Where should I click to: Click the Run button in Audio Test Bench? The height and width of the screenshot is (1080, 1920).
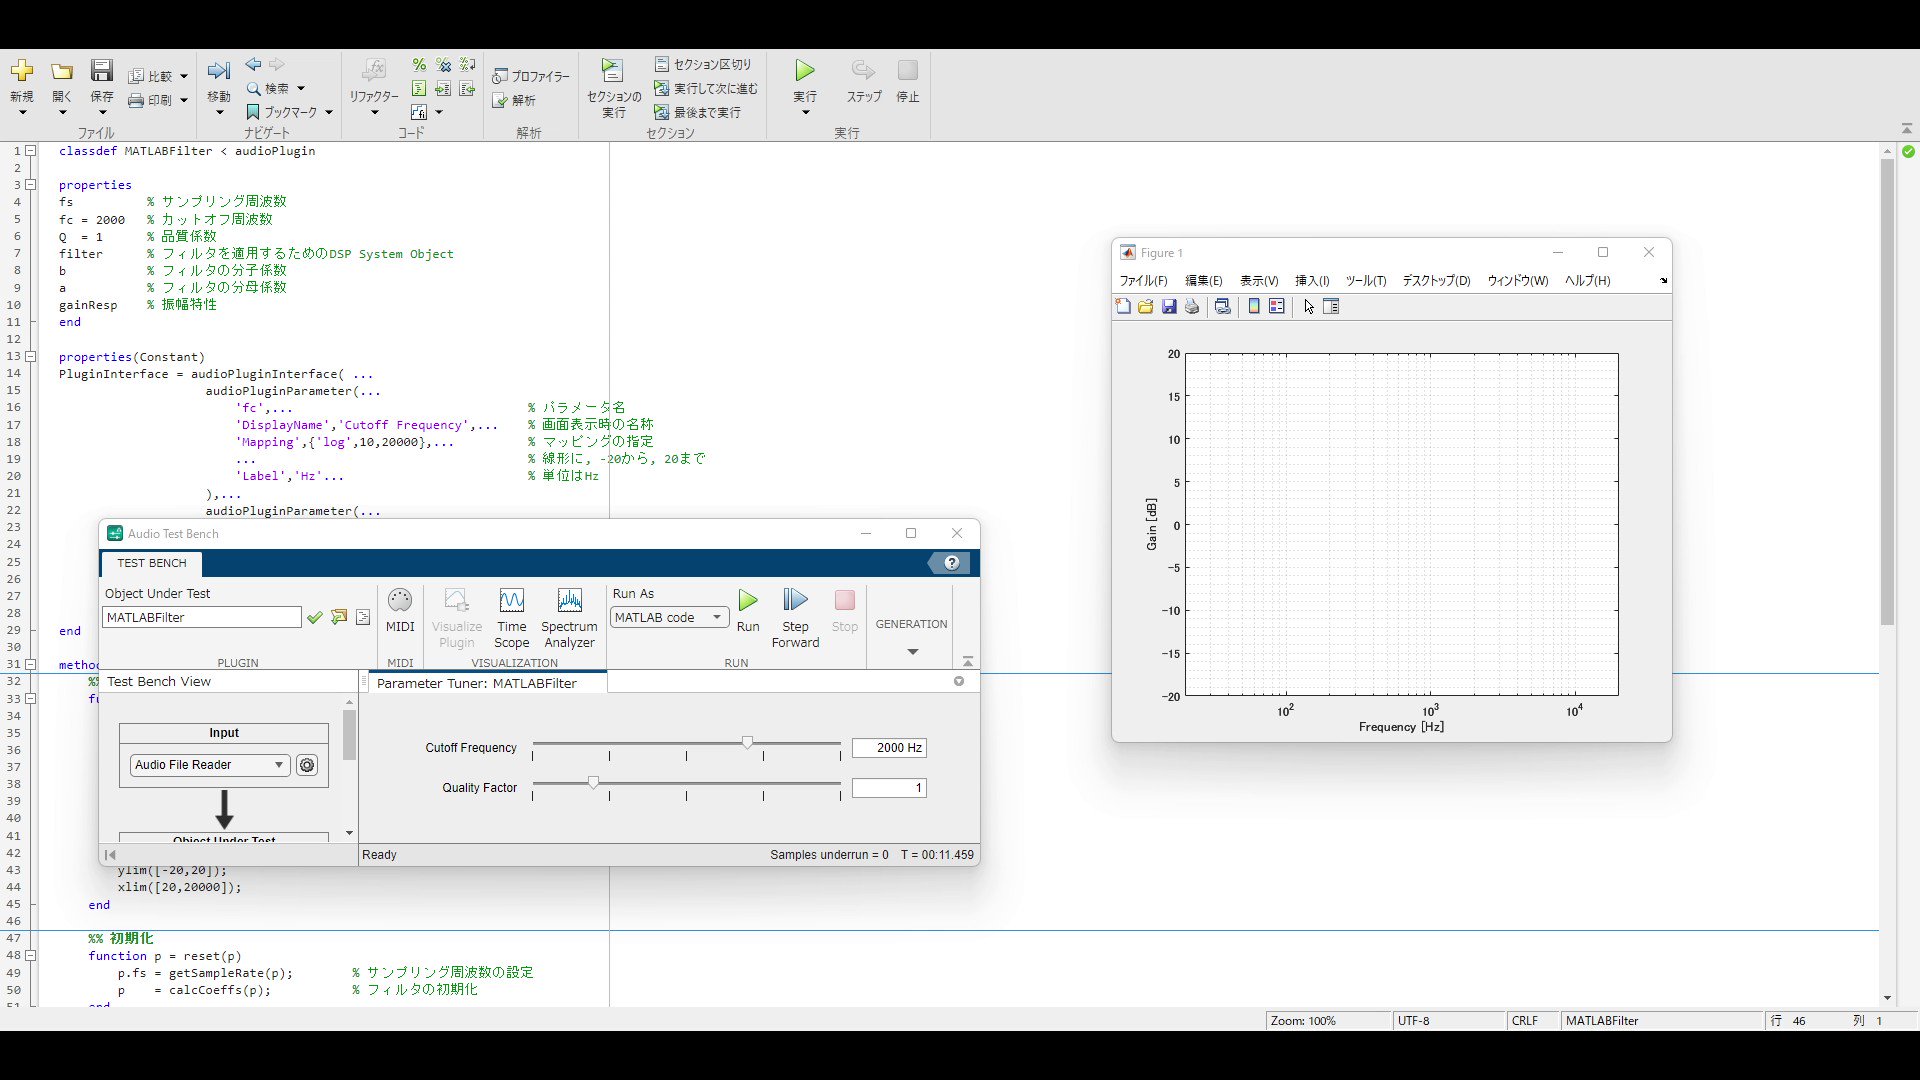748,610
